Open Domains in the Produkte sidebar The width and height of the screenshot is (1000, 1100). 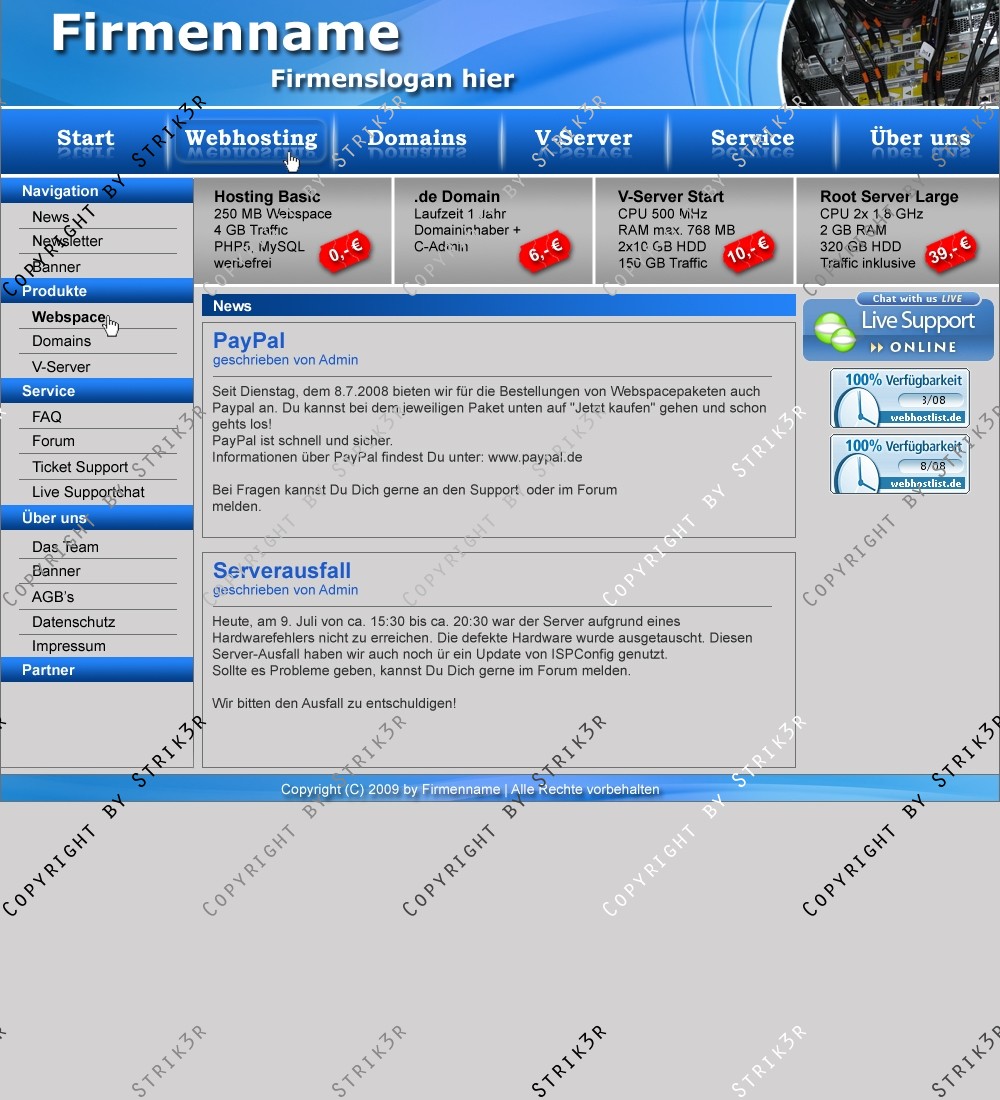point(62,341)
